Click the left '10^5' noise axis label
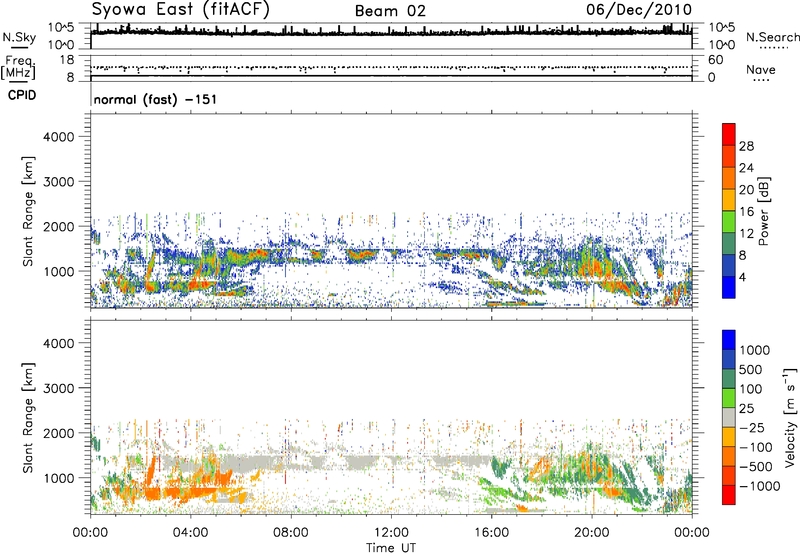 pos(60,27)
